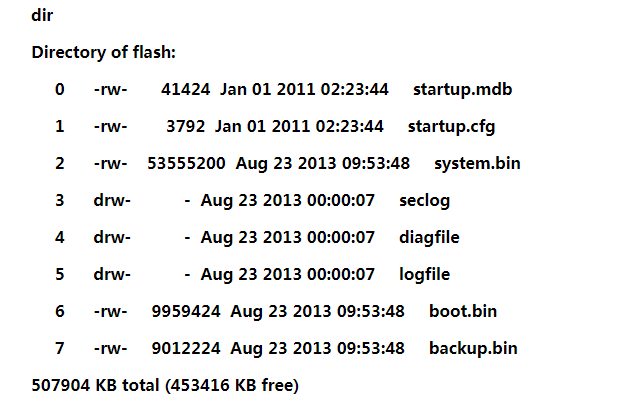
Task: Click the index number 7 entry
Action: [60, 348]
